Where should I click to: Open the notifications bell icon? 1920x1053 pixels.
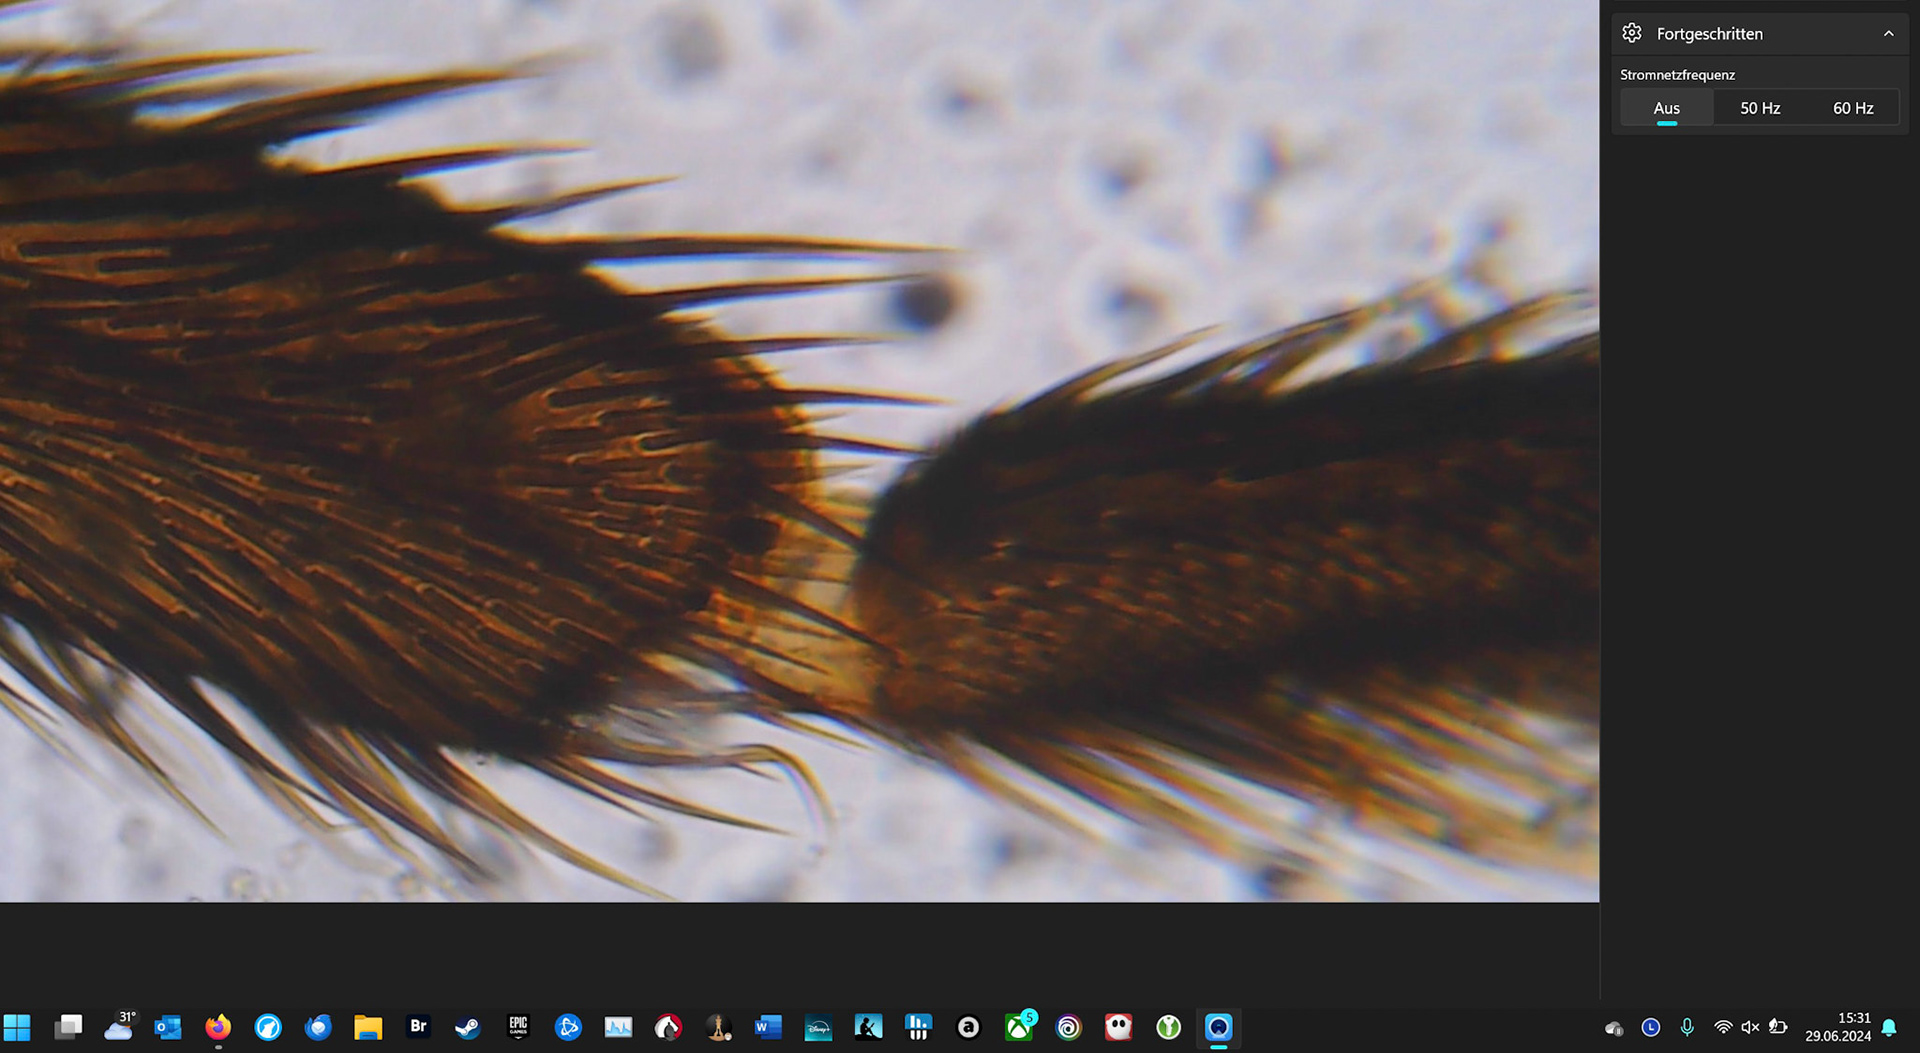pyautogui.click(x=1889, y=1027)
